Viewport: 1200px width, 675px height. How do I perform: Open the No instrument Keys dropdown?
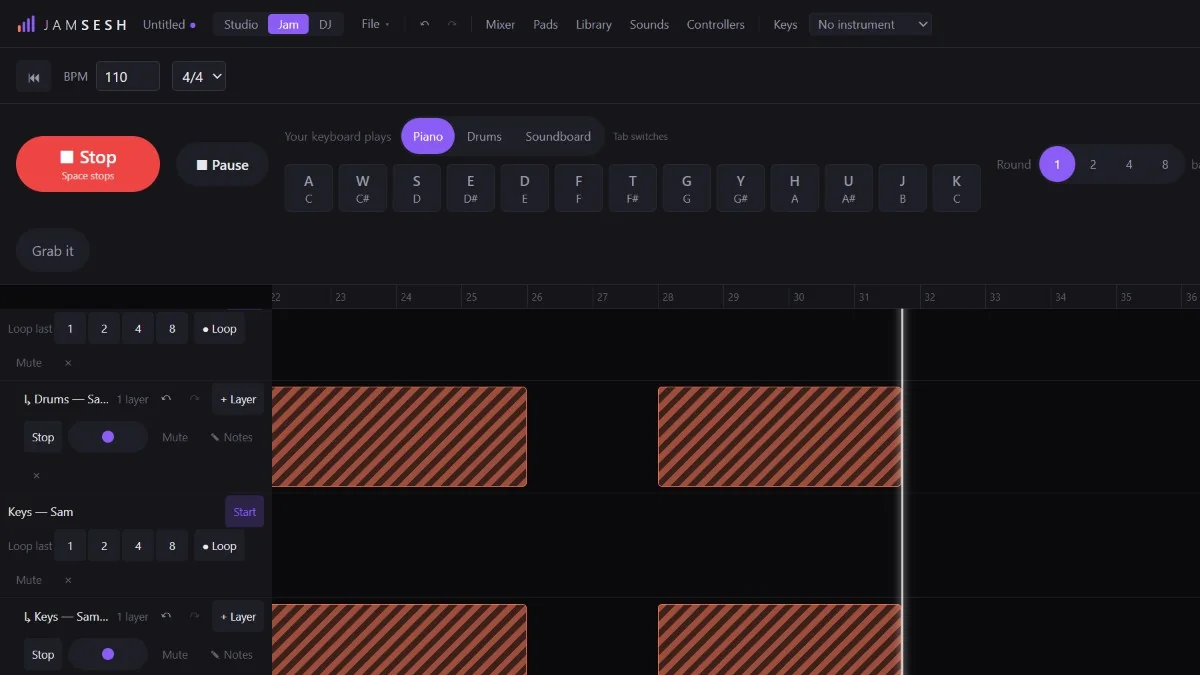tap(870, 24)
